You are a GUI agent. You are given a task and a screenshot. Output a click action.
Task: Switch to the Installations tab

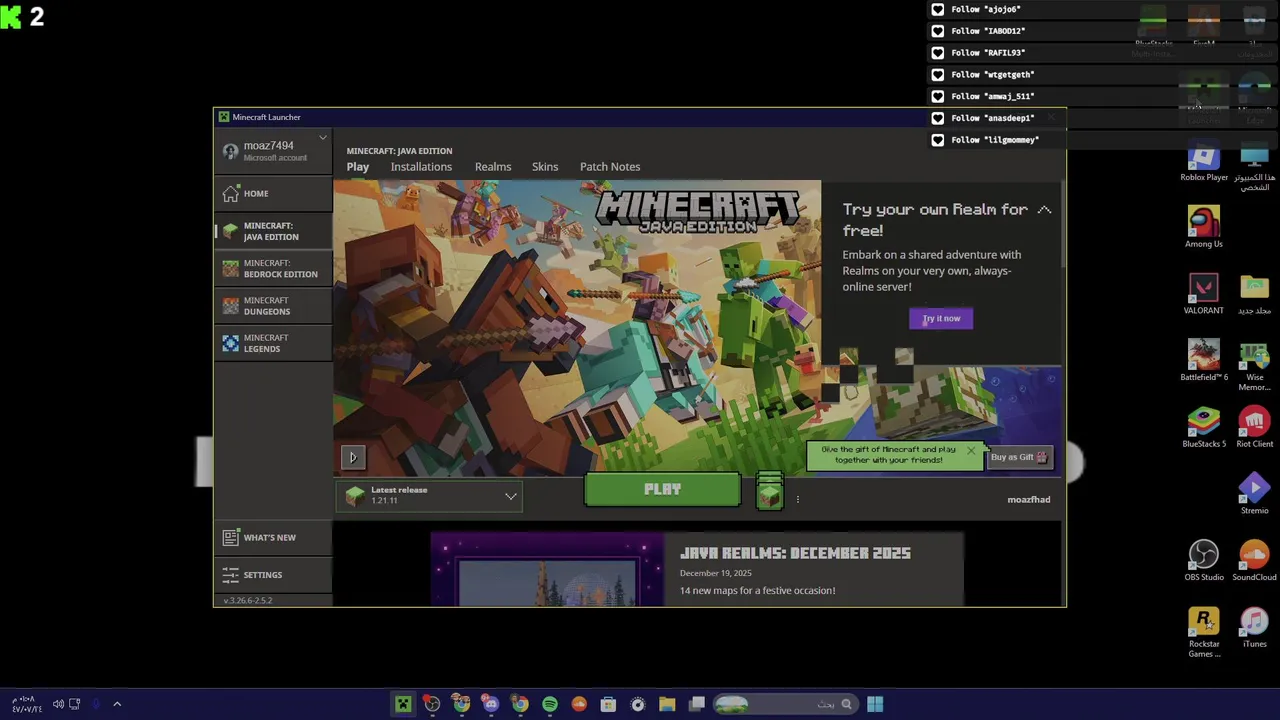(x=421, y=167)
